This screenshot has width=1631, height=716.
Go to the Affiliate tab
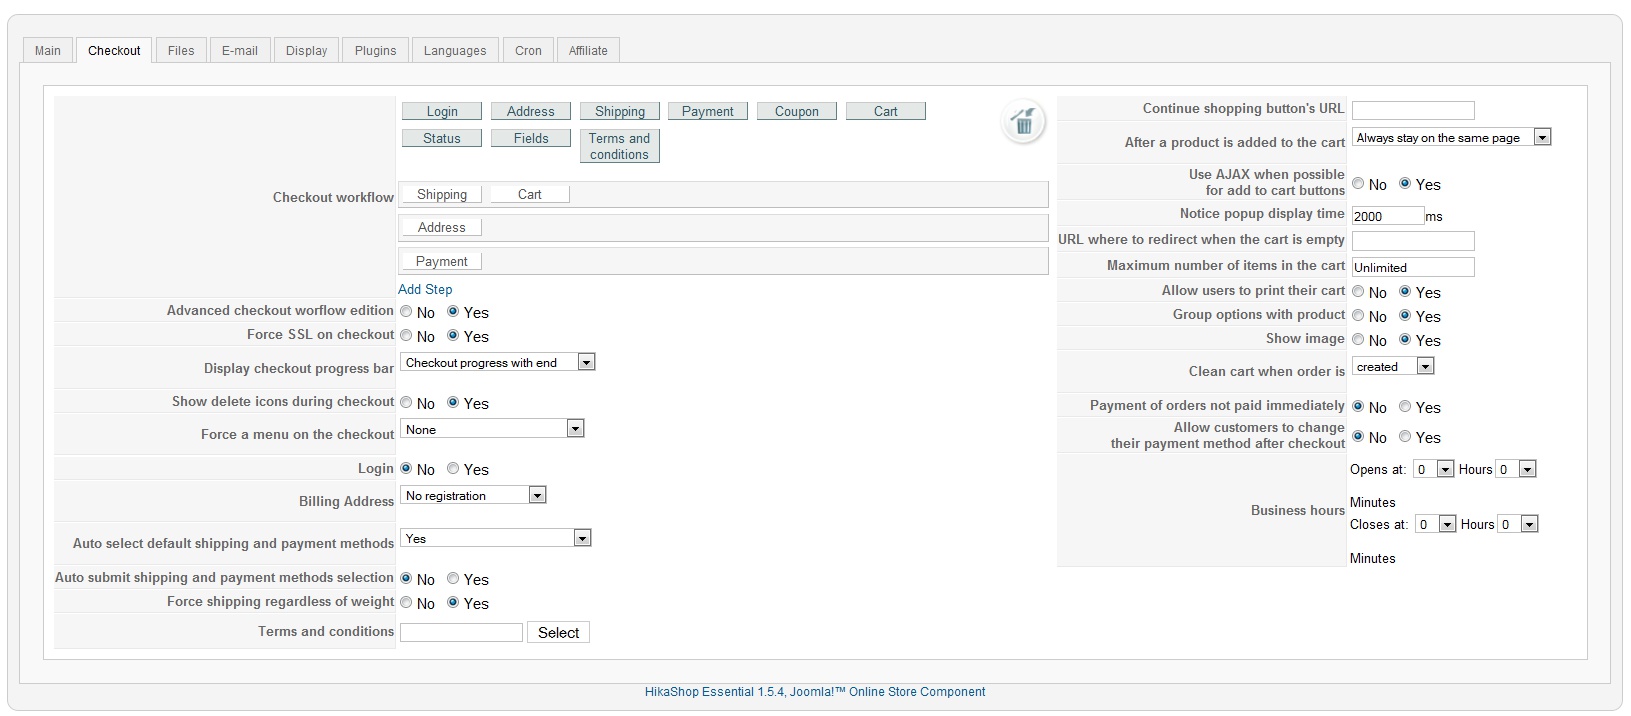(588, 50)
